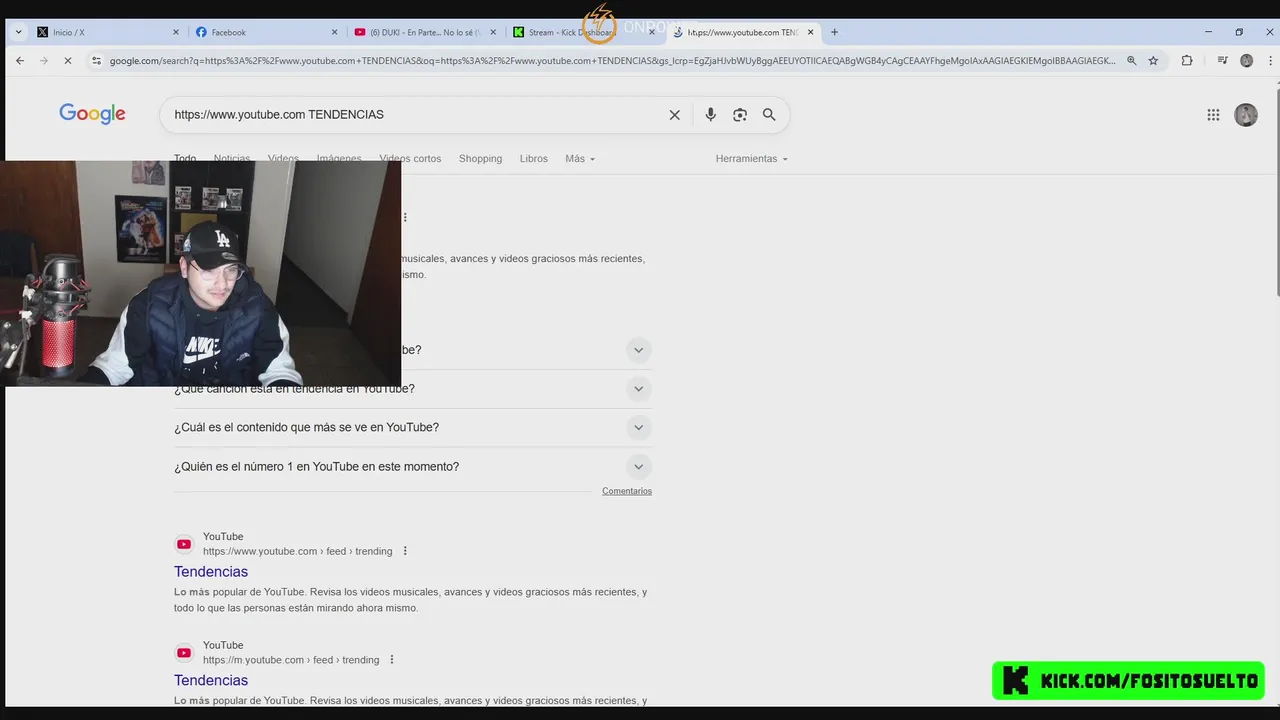Viewport: 1280px width, 720px height.
Task: Click the question "¿Quién es el número 1 en YouTube en este momento?"
Action: coord(317,467)
